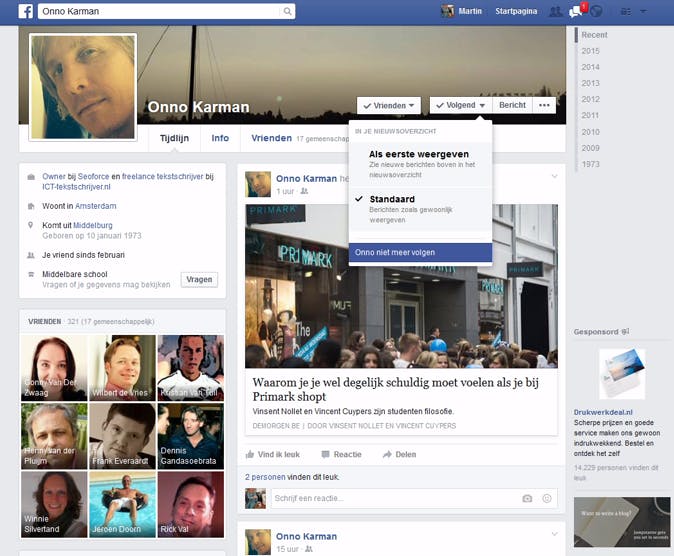Open friend Dennis Gandasoebrata thumbnail
The height and width of the screenshot is (556, 674).
click(x=191, y=436)
